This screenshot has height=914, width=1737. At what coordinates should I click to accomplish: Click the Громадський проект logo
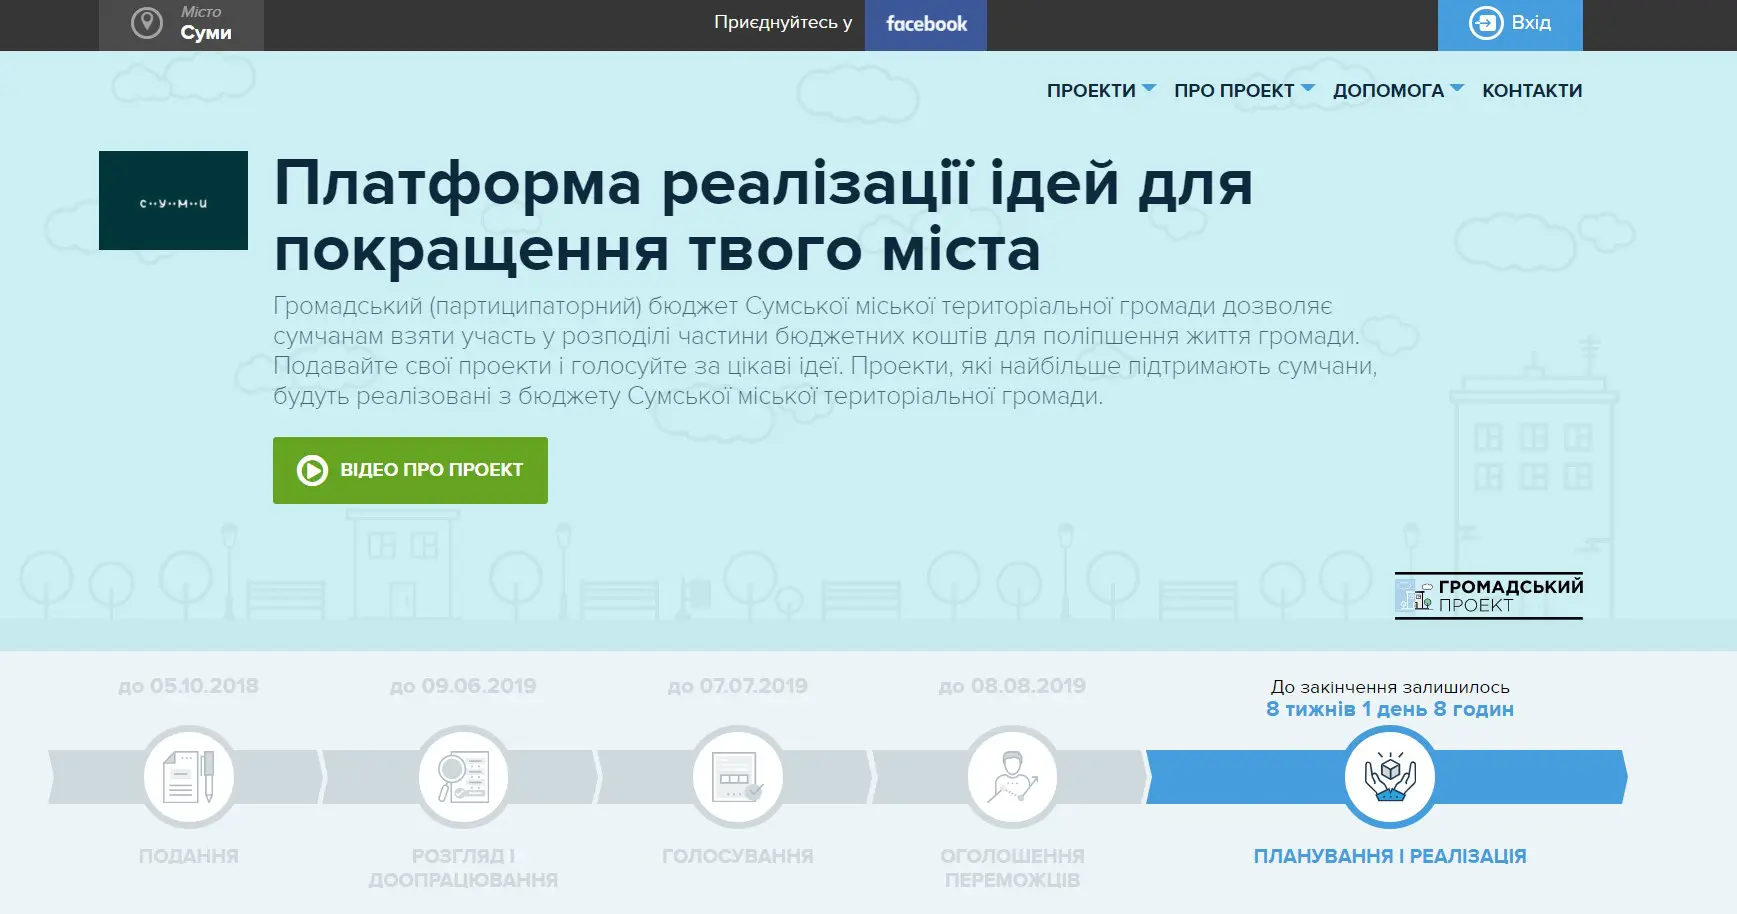(1488, 596)
